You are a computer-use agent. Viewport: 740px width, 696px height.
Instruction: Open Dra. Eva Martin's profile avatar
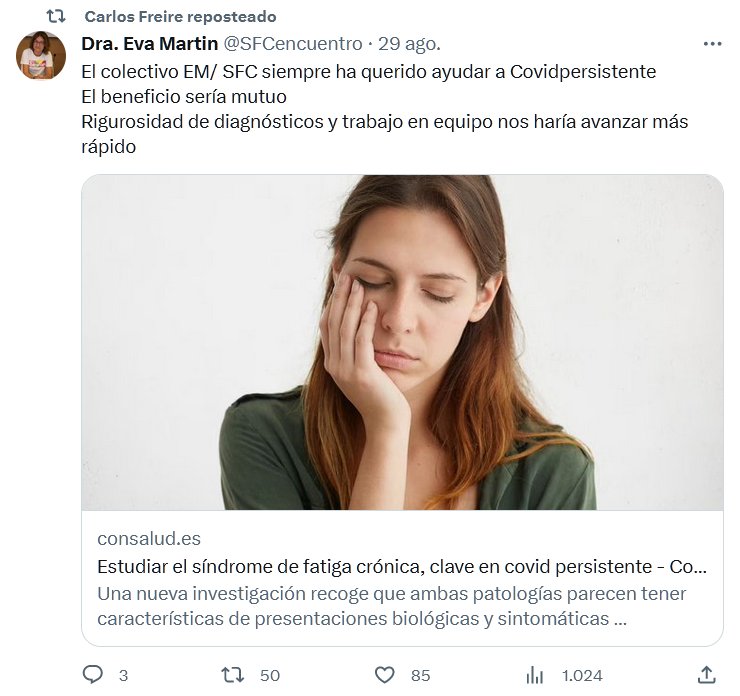click(x=41, y=55)
